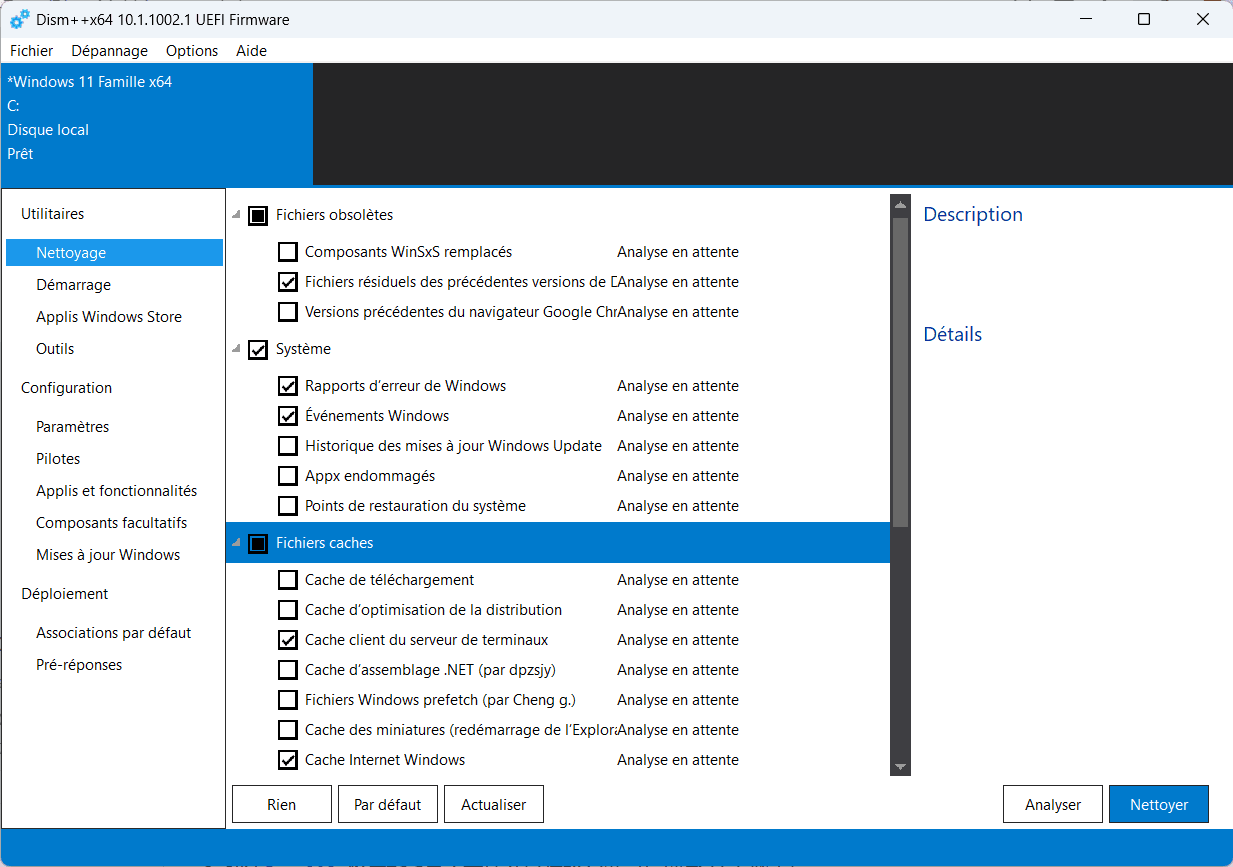Open the Fichier menu

[32, 51]
